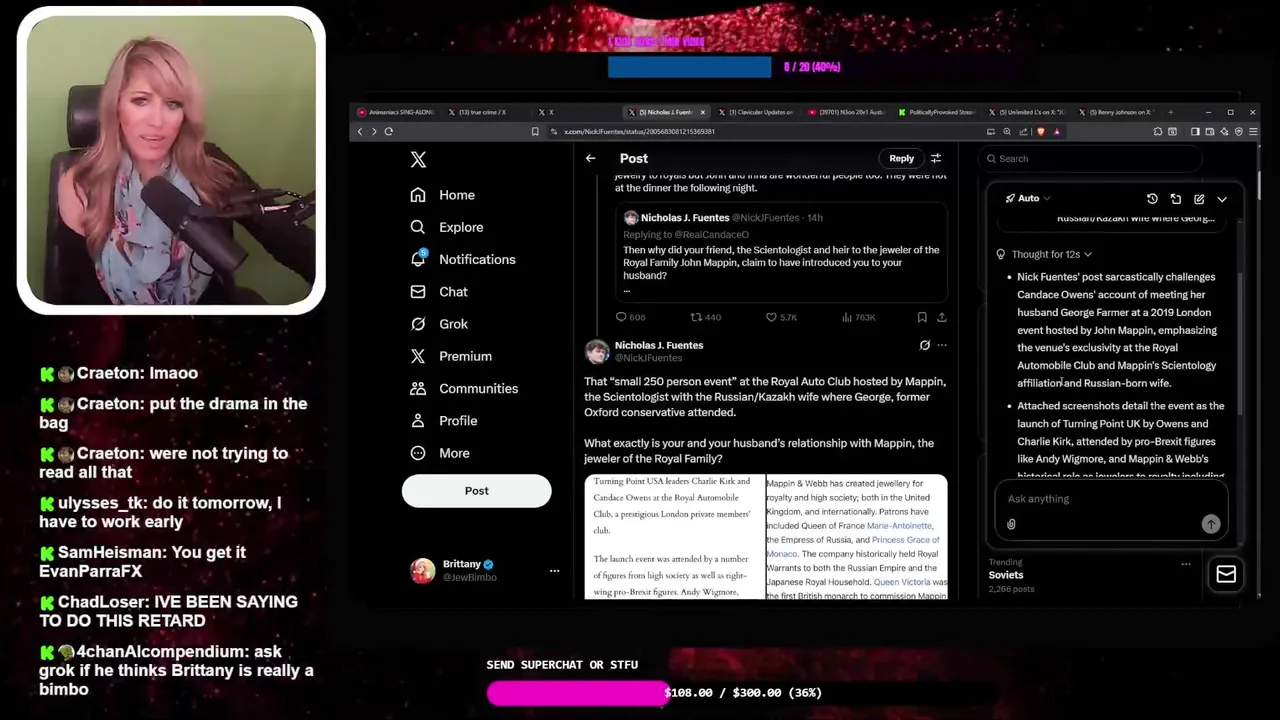Click the Ask anything input box
This screenshot has height=720, width=1280.
coord(1111,499)
